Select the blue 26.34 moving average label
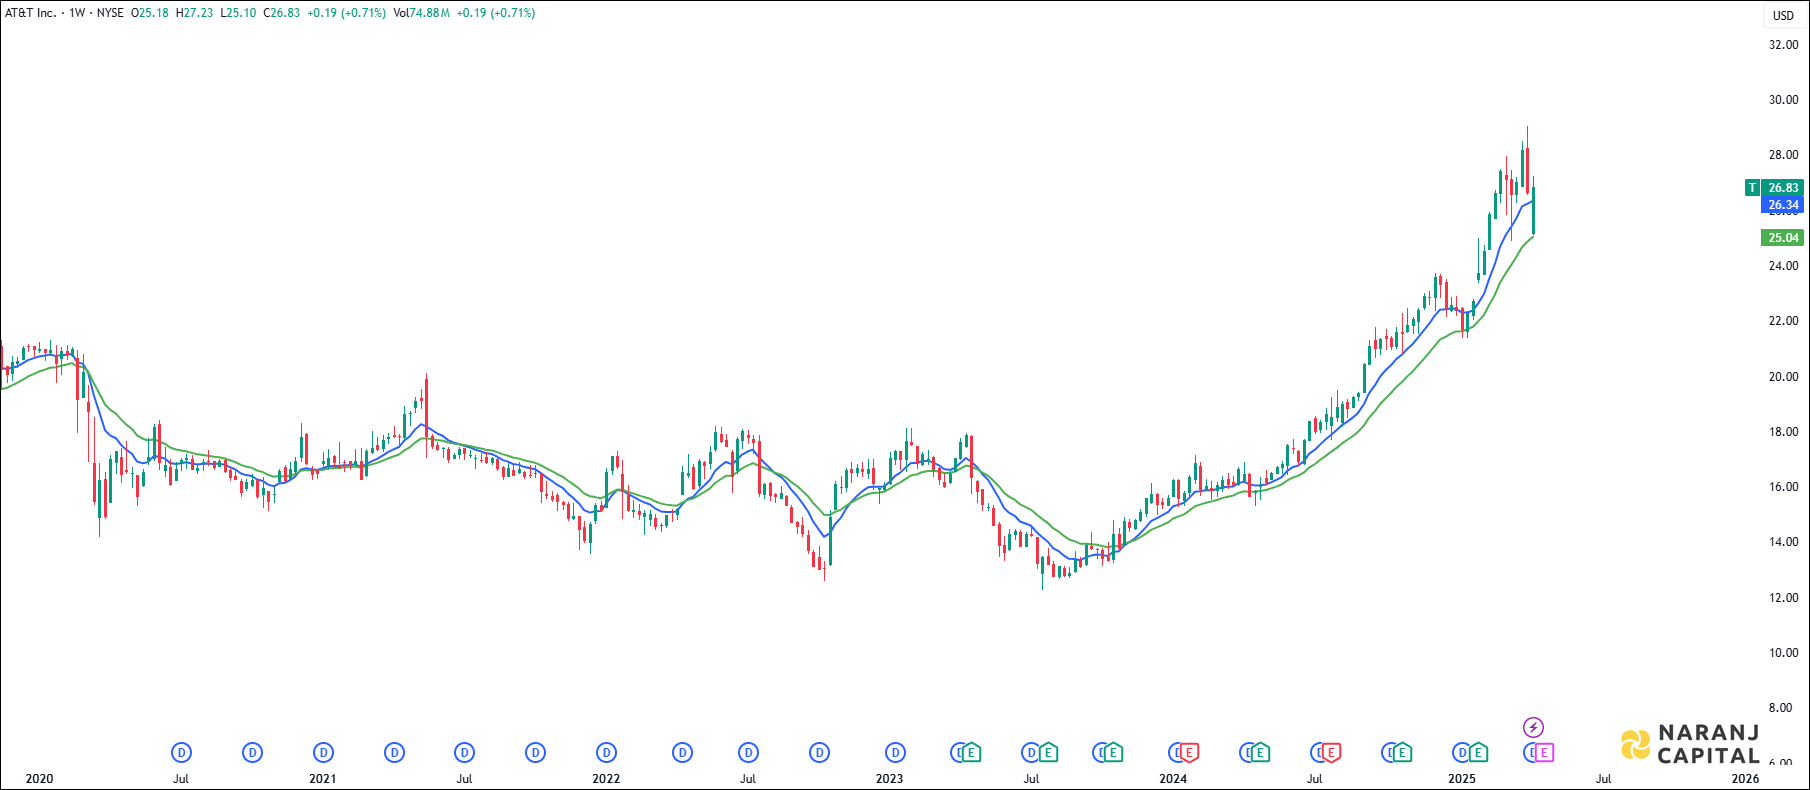1810x790 pixels. 1782,205
